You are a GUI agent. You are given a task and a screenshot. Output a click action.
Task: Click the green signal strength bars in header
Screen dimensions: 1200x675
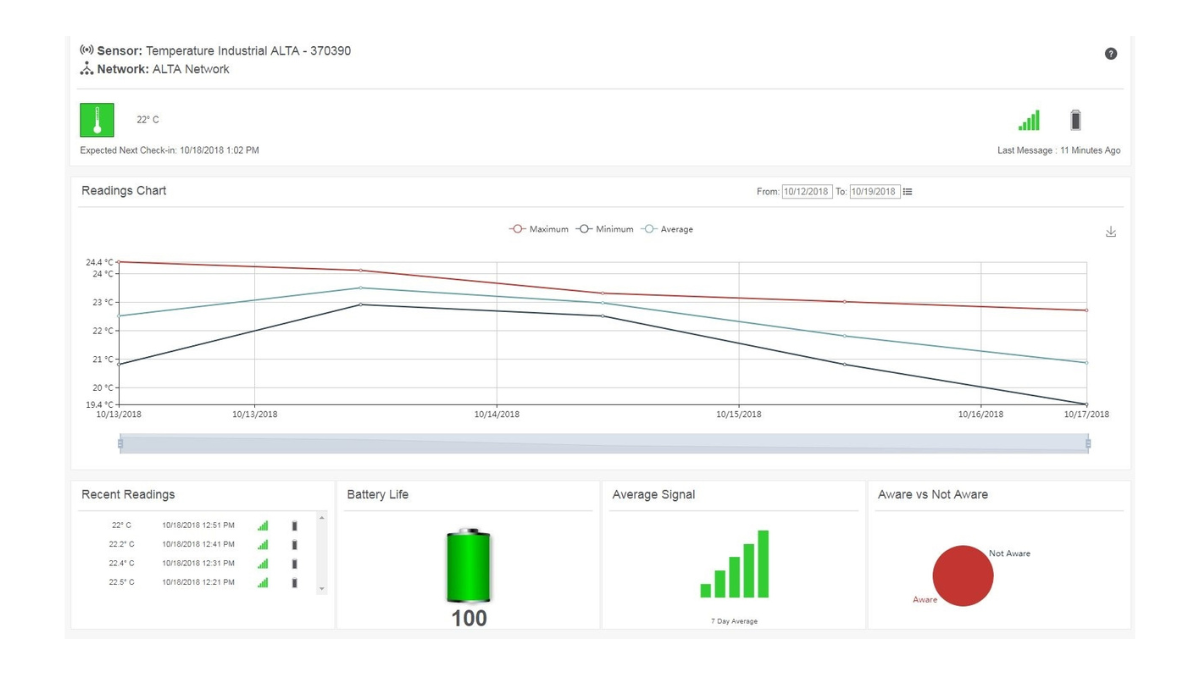[1029, 120]
